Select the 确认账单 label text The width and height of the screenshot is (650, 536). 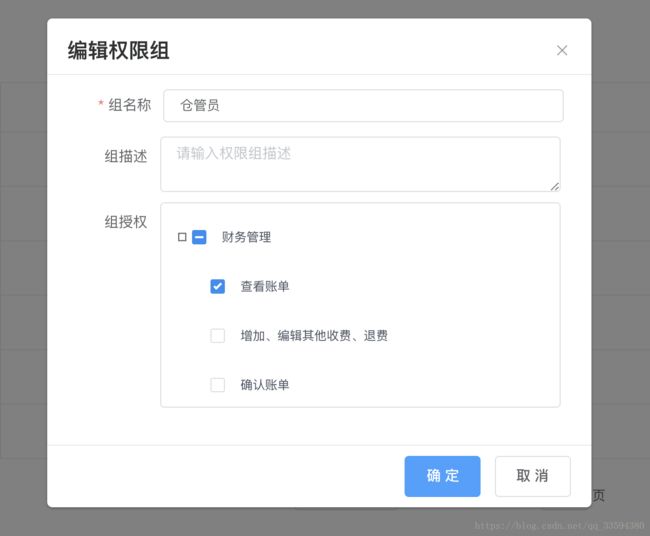point(265,385)
